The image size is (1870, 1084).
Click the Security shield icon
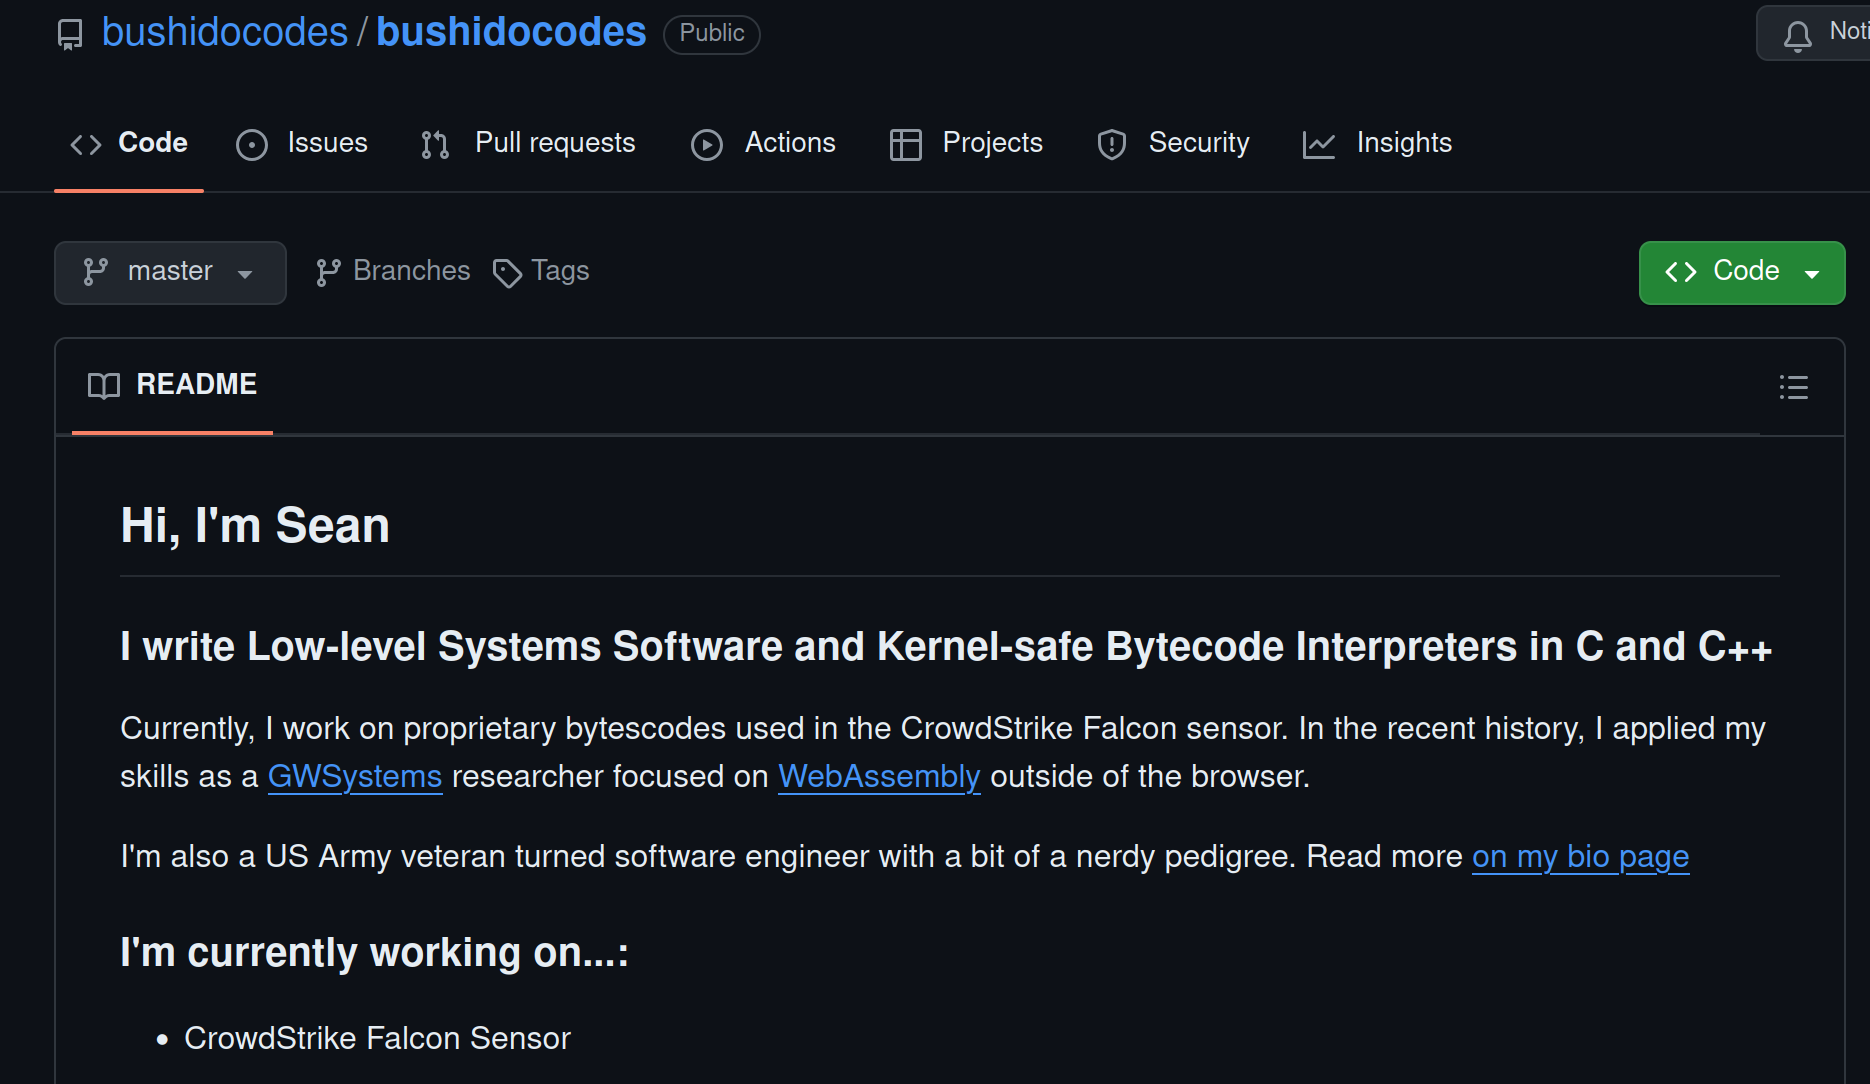coord(1112,145)
